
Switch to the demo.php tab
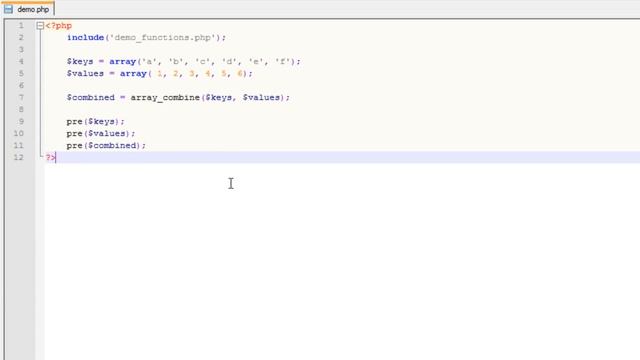click(27, 9)
